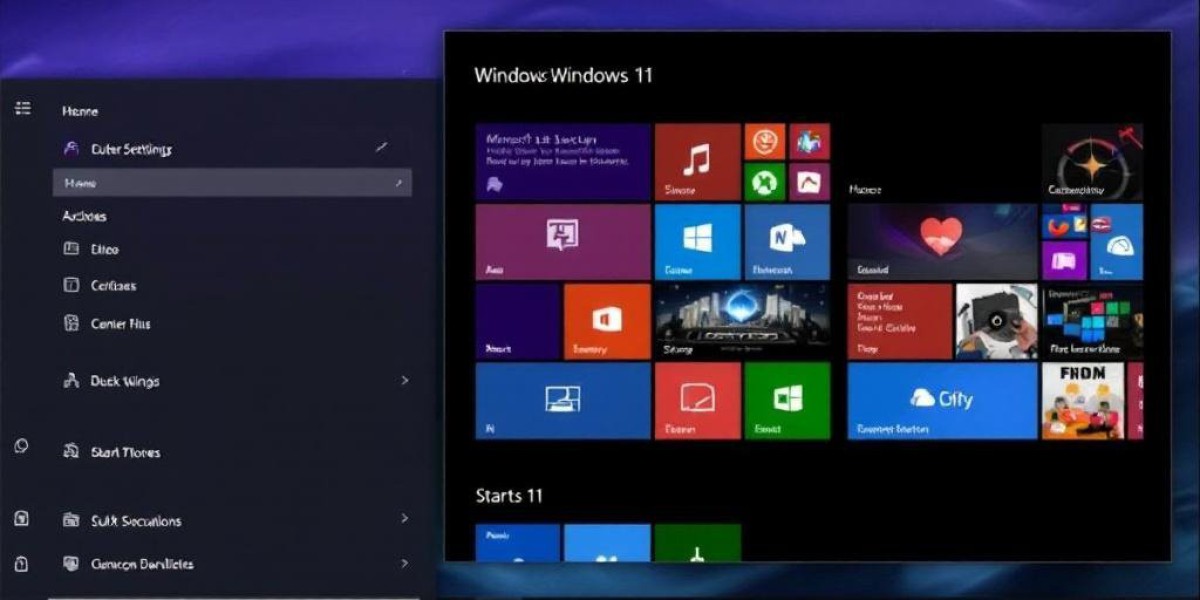
Task: Open the OneNote tile
Action: click(x=787, y=241)
